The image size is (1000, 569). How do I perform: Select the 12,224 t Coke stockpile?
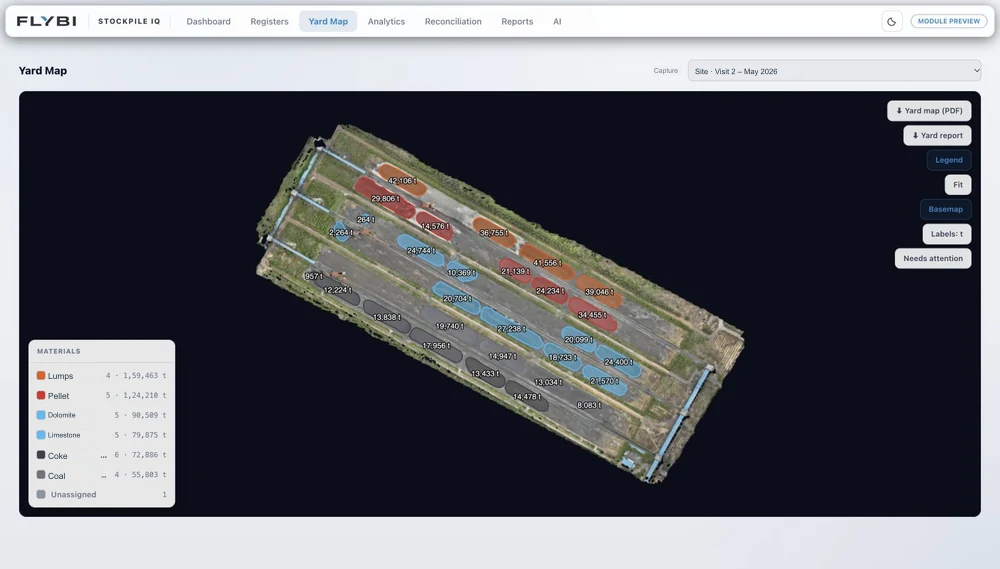coord(337,290)
